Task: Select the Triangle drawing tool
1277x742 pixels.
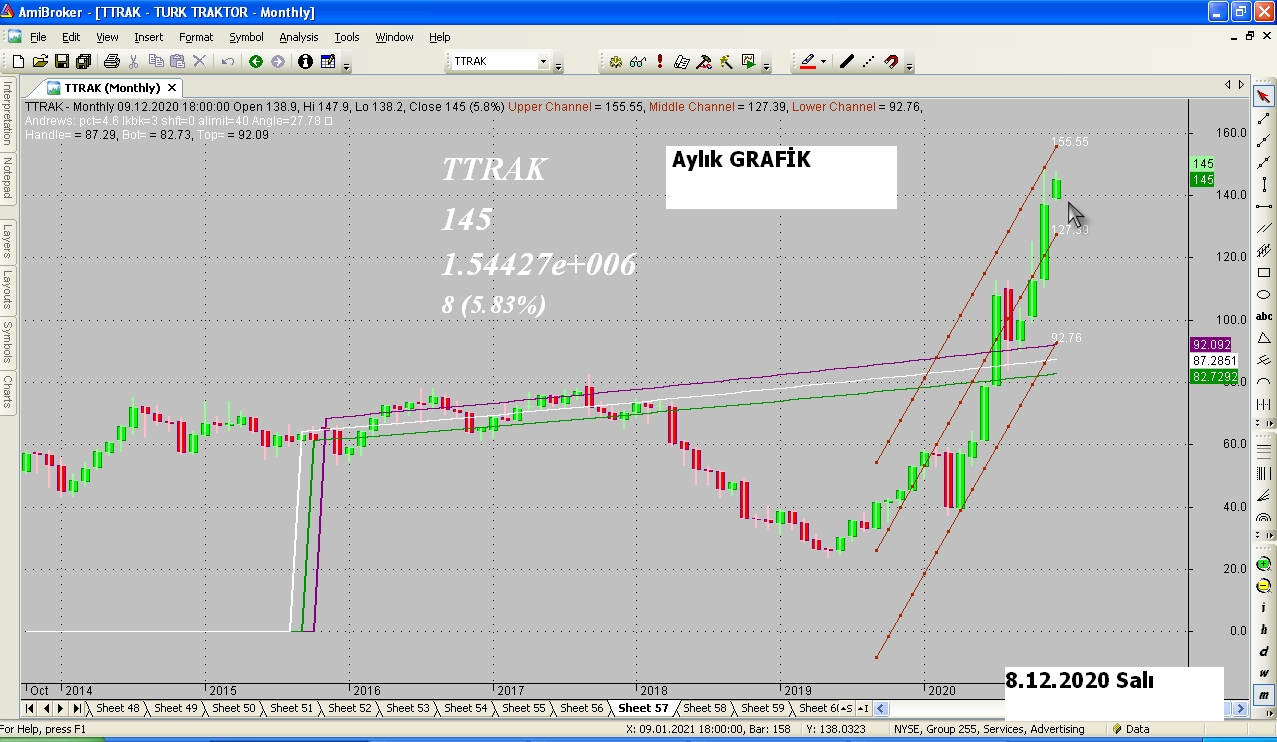Action: click(x=1264, y=338)
